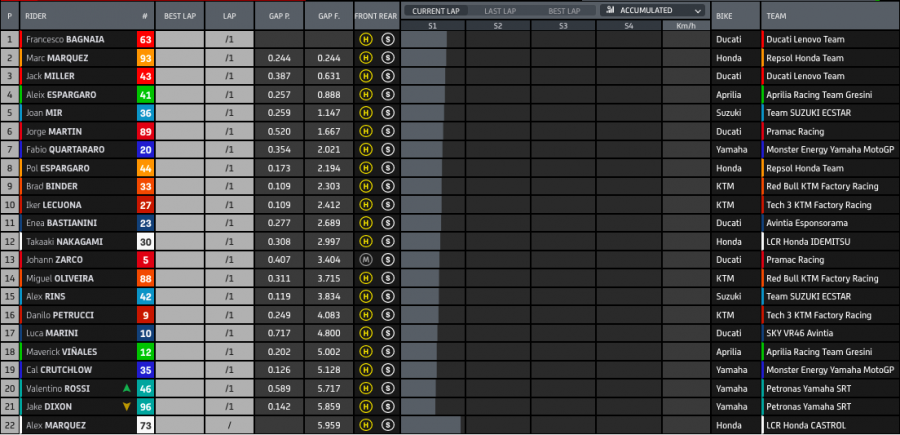Select the BEST LAP sector tab

point(563,10)
